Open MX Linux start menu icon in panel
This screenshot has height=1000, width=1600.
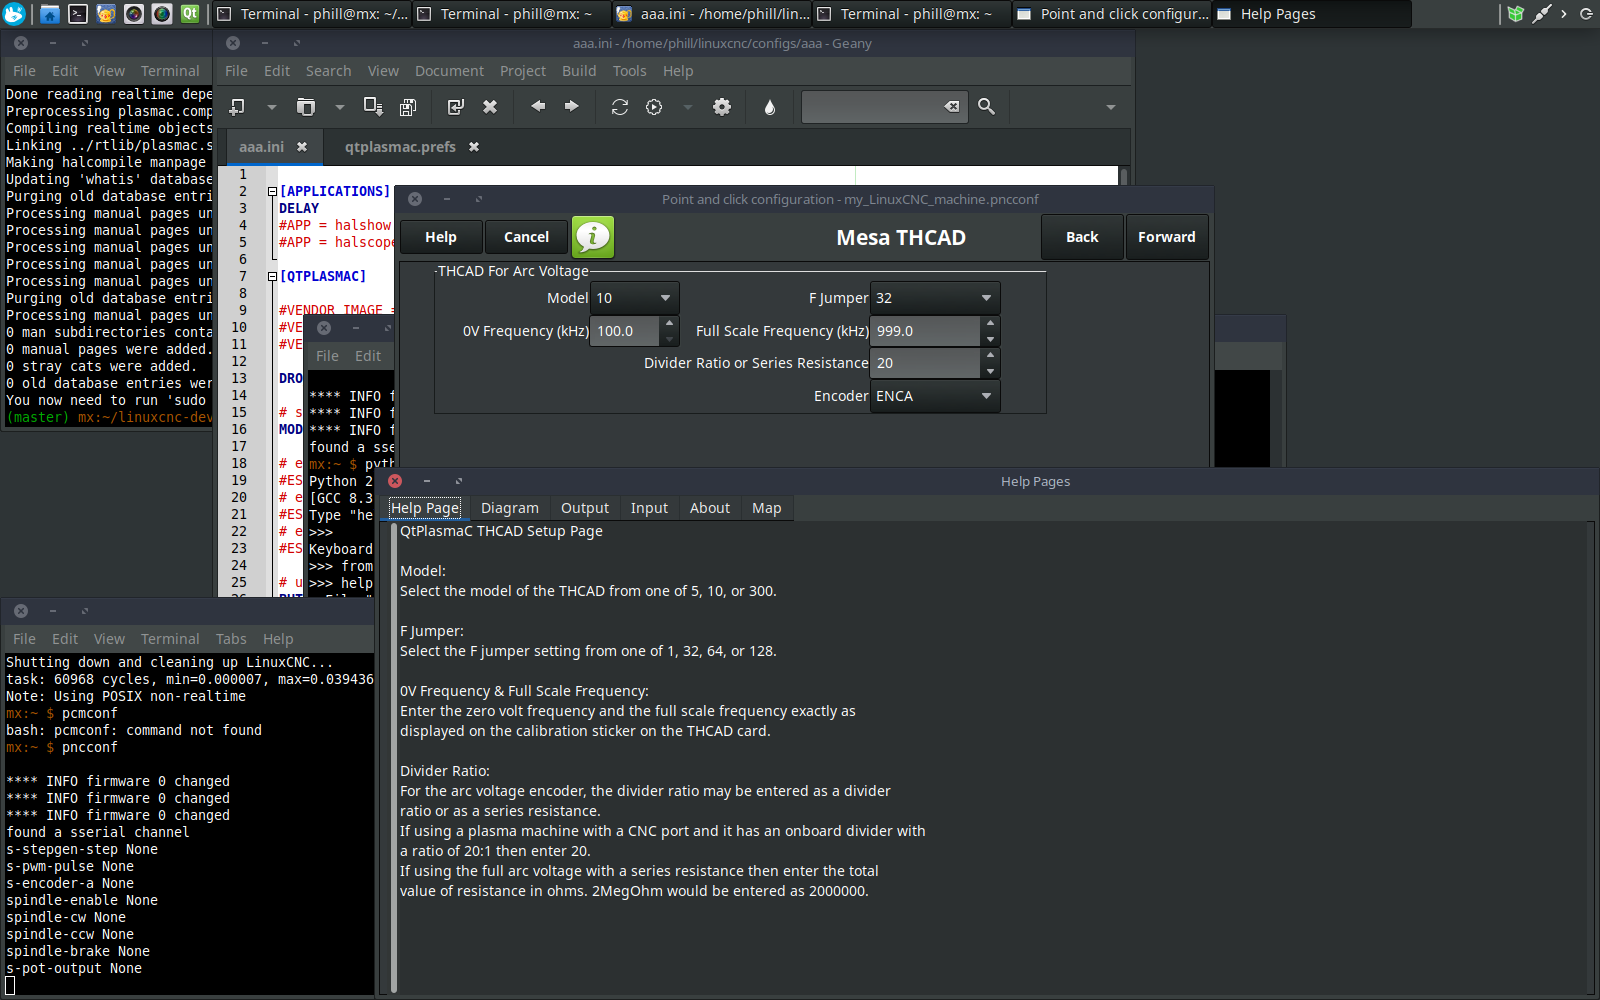[14, 14]
